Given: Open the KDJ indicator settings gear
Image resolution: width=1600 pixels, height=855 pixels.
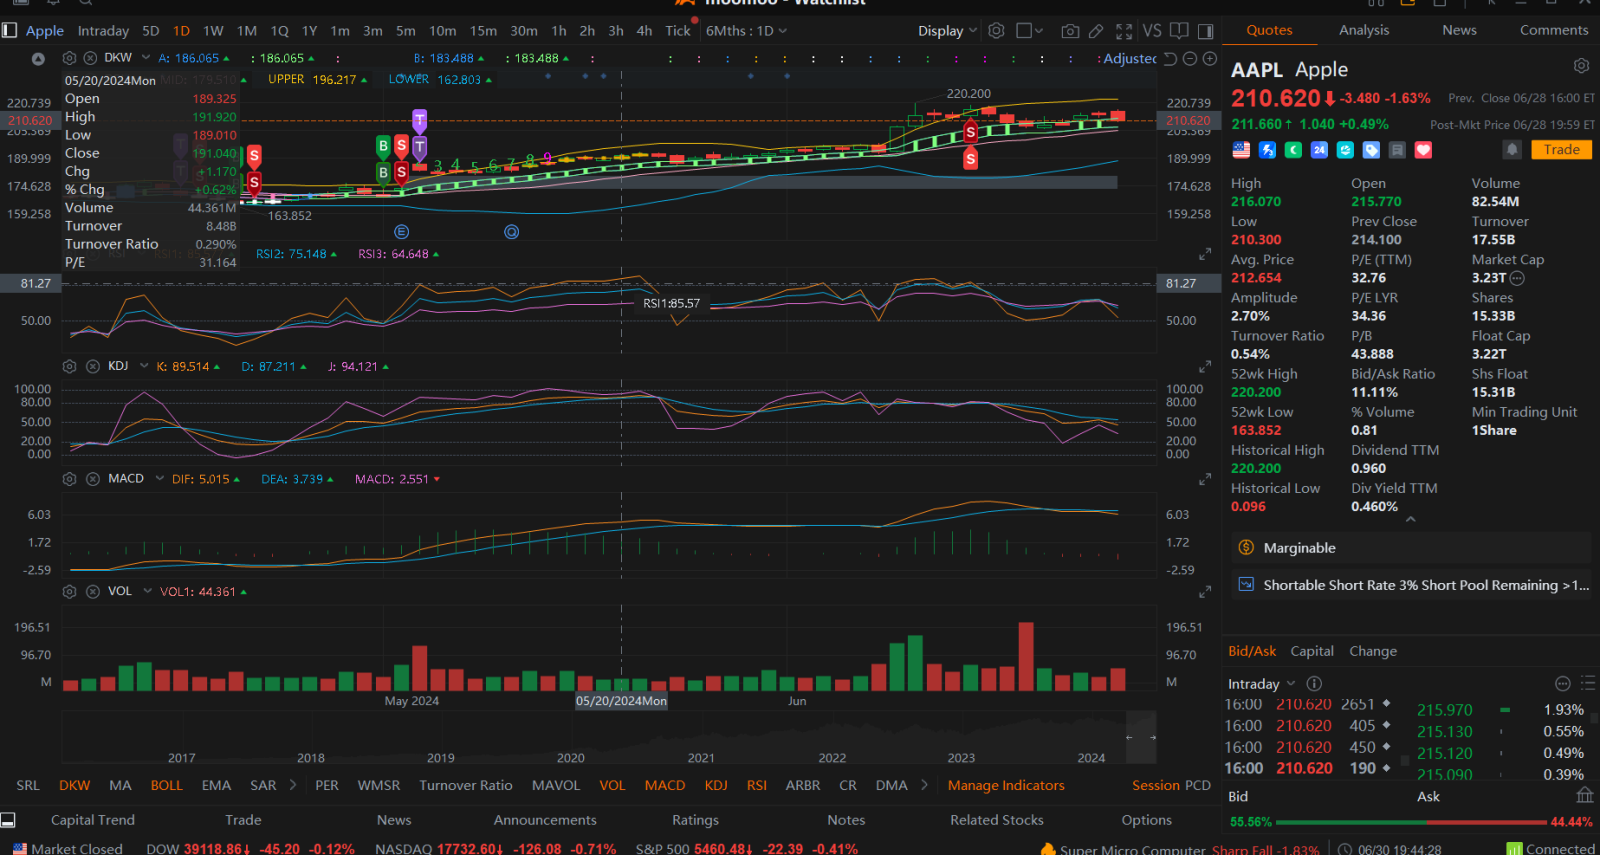Looking at the screenshot, I should 69,366.
